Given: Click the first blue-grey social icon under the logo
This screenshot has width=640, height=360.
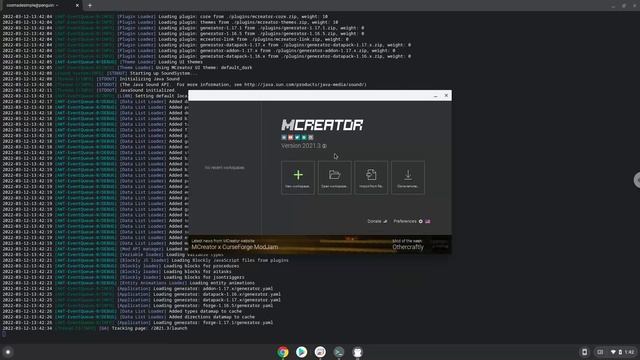Looking at the screenshot, I should (284, 138).
